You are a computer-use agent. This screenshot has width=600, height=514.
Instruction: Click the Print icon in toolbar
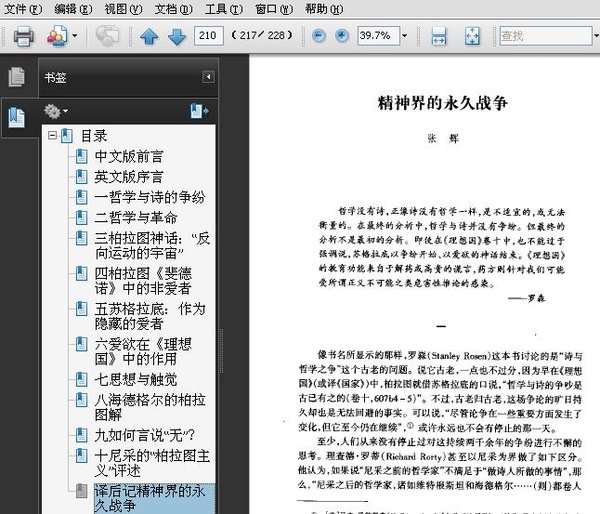click(24, 36)
